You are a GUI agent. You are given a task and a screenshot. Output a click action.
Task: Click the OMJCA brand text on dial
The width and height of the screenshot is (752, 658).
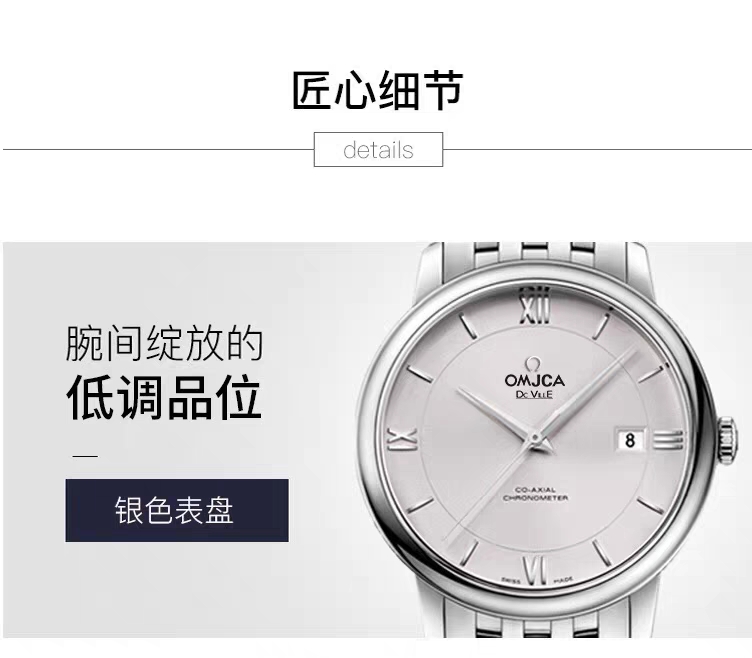point(534,381)
